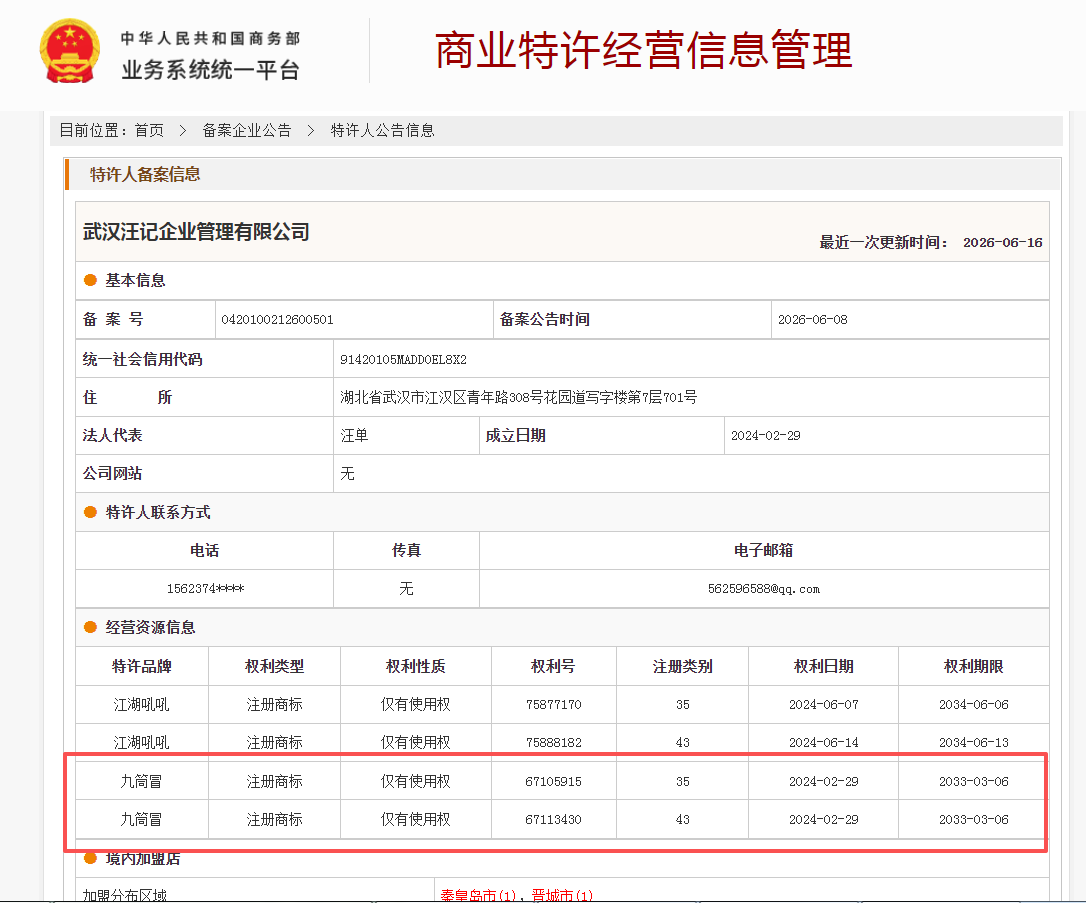
Task: Click the national emblem logo
Action: pos(69,51)
